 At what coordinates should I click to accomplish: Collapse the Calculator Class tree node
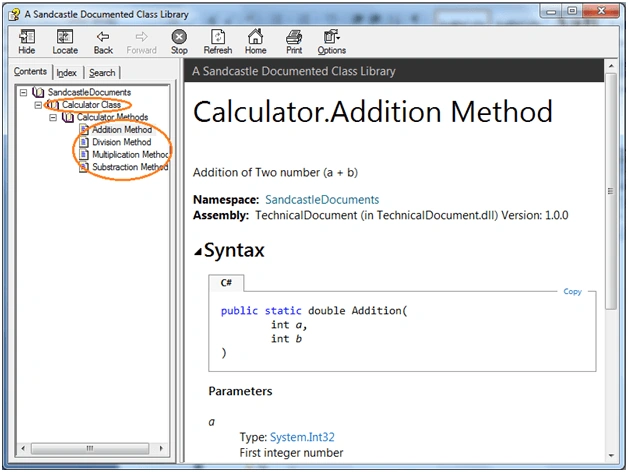[x=38, y=105]
